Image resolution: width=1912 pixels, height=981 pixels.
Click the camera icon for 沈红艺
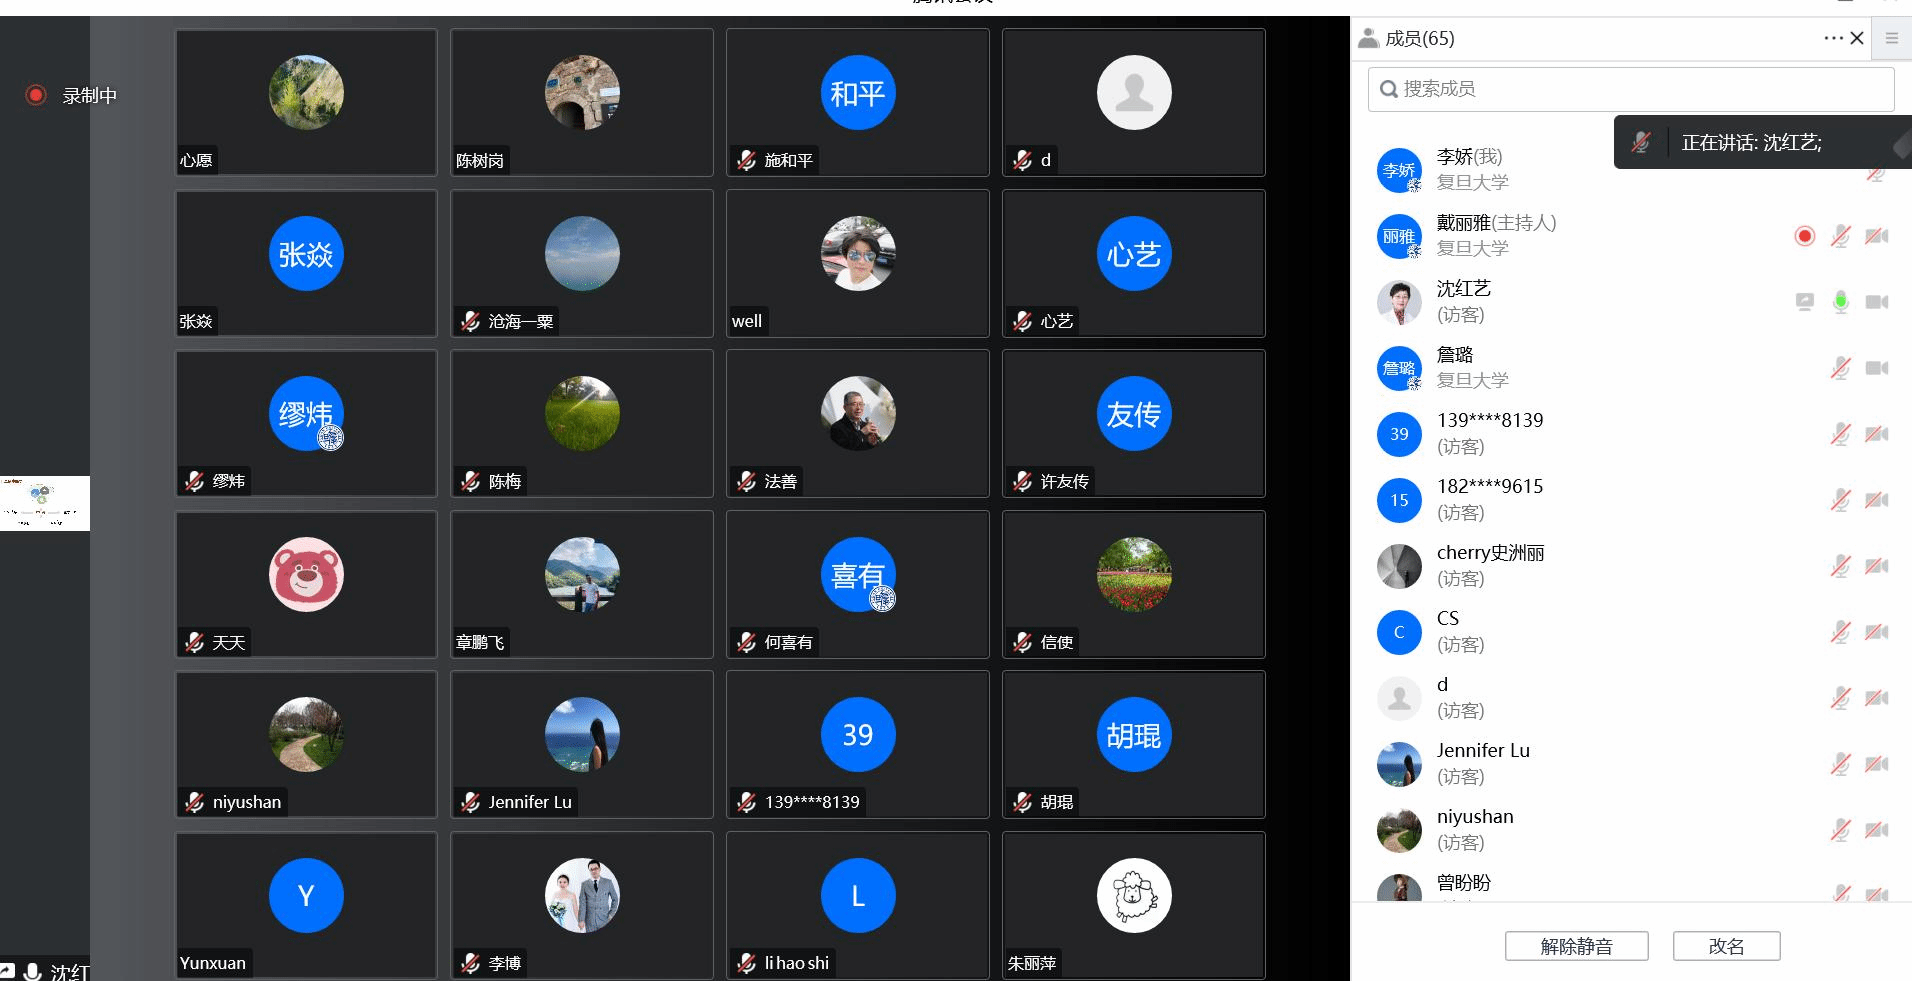tap(1877, 302)
